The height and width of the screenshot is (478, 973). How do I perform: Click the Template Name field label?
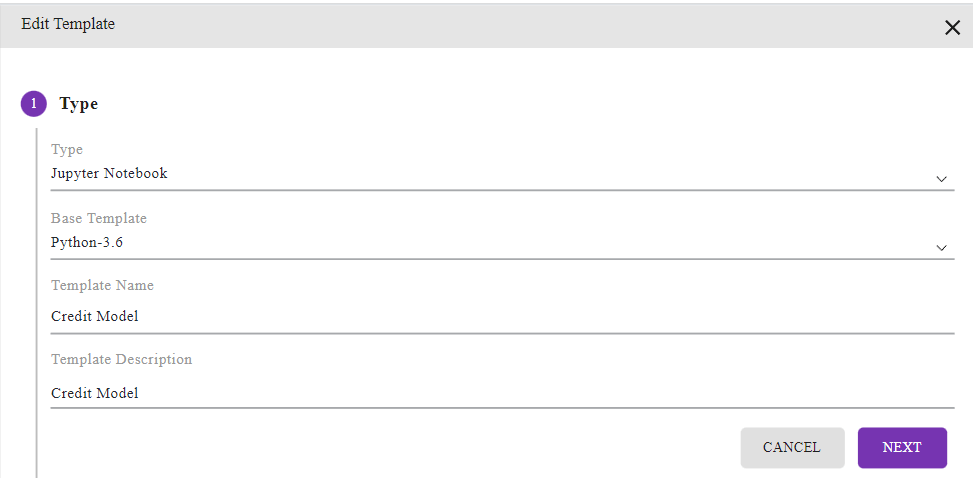[102, 286]
